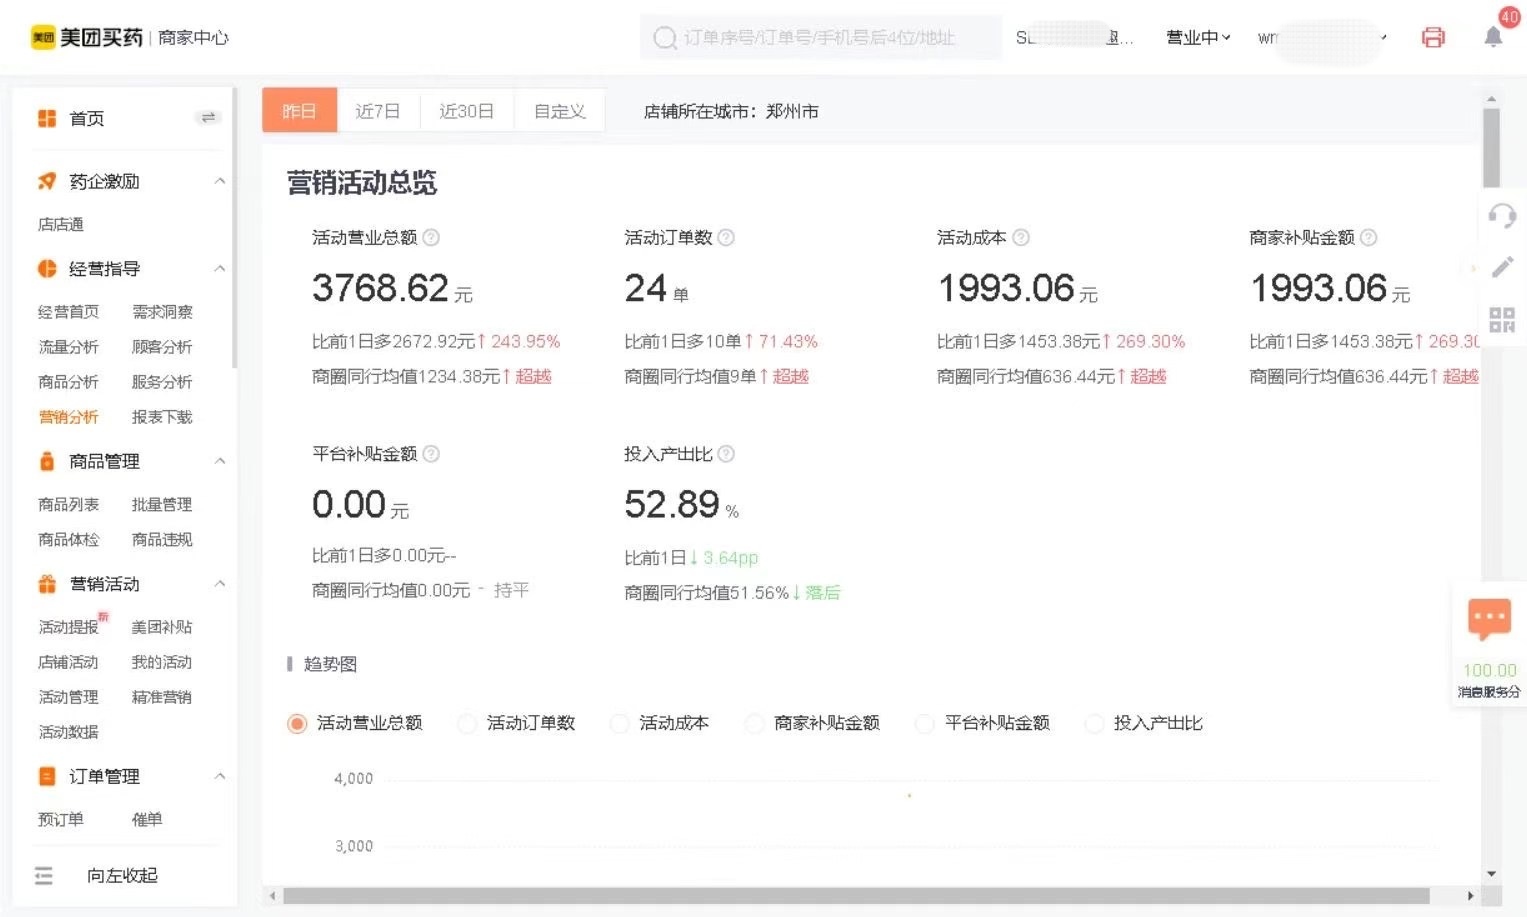Click the customer service headset icon
This screenshot has height=917, width=1527.
coord(1502,216)
